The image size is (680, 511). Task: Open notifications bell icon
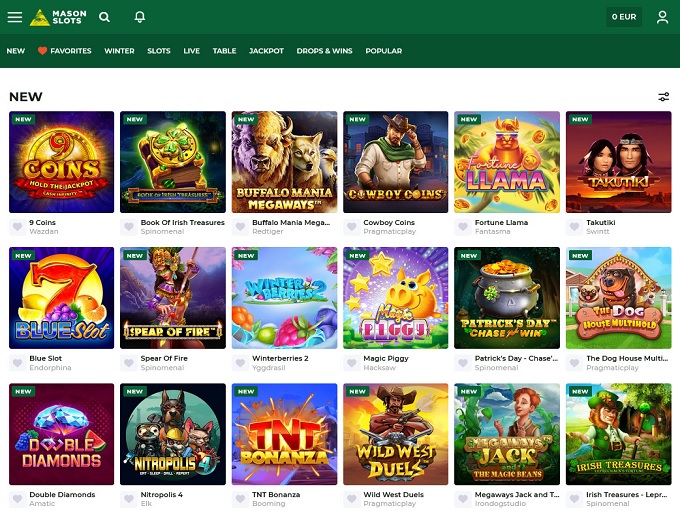coord(139,17)
